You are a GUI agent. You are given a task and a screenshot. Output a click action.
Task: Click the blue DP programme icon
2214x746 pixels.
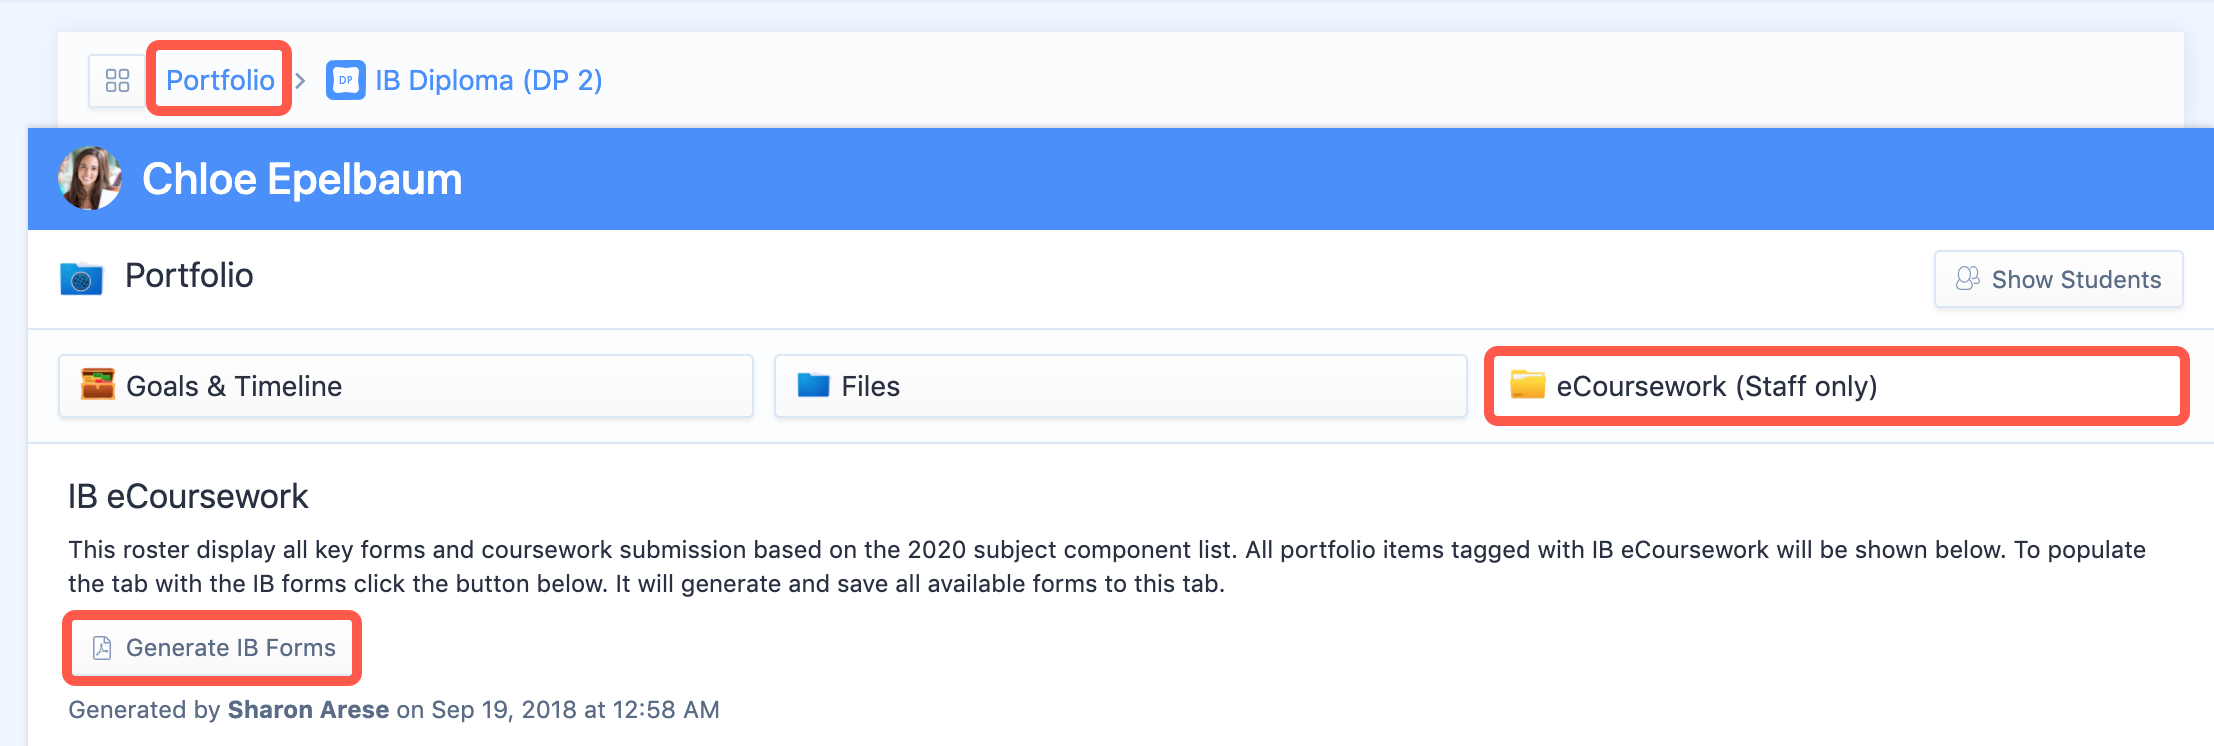[x=346, y=80]
